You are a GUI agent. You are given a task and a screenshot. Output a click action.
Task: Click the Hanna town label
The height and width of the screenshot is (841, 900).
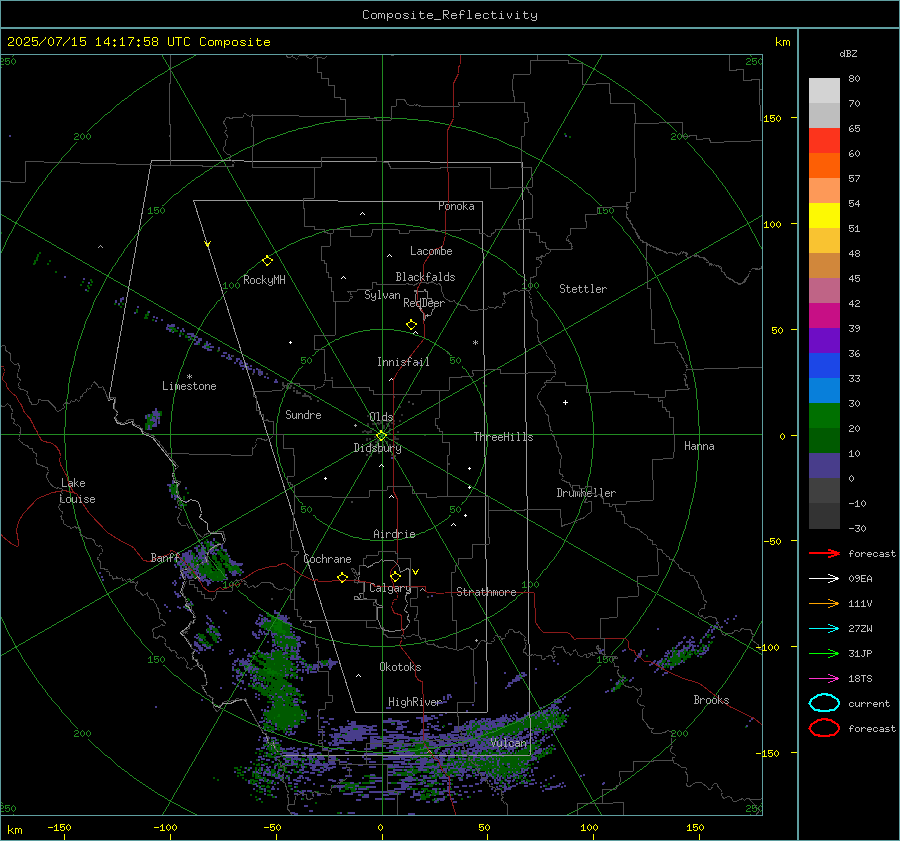pos(699,446)
